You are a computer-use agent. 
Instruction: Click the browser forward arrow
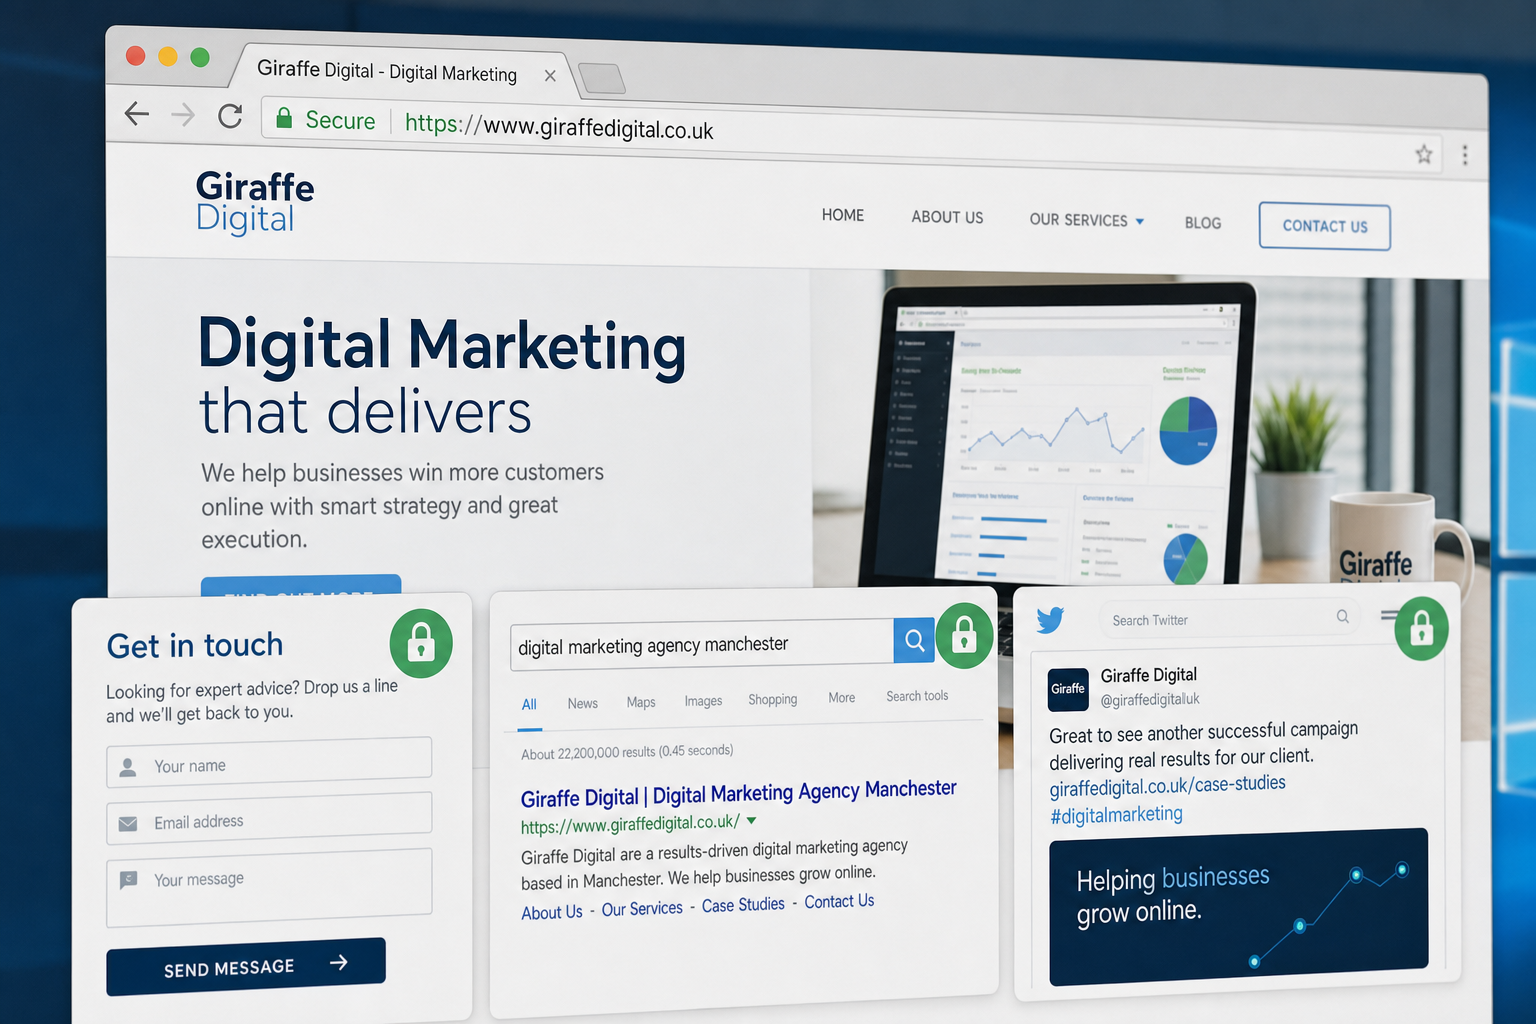pos(183,115)
